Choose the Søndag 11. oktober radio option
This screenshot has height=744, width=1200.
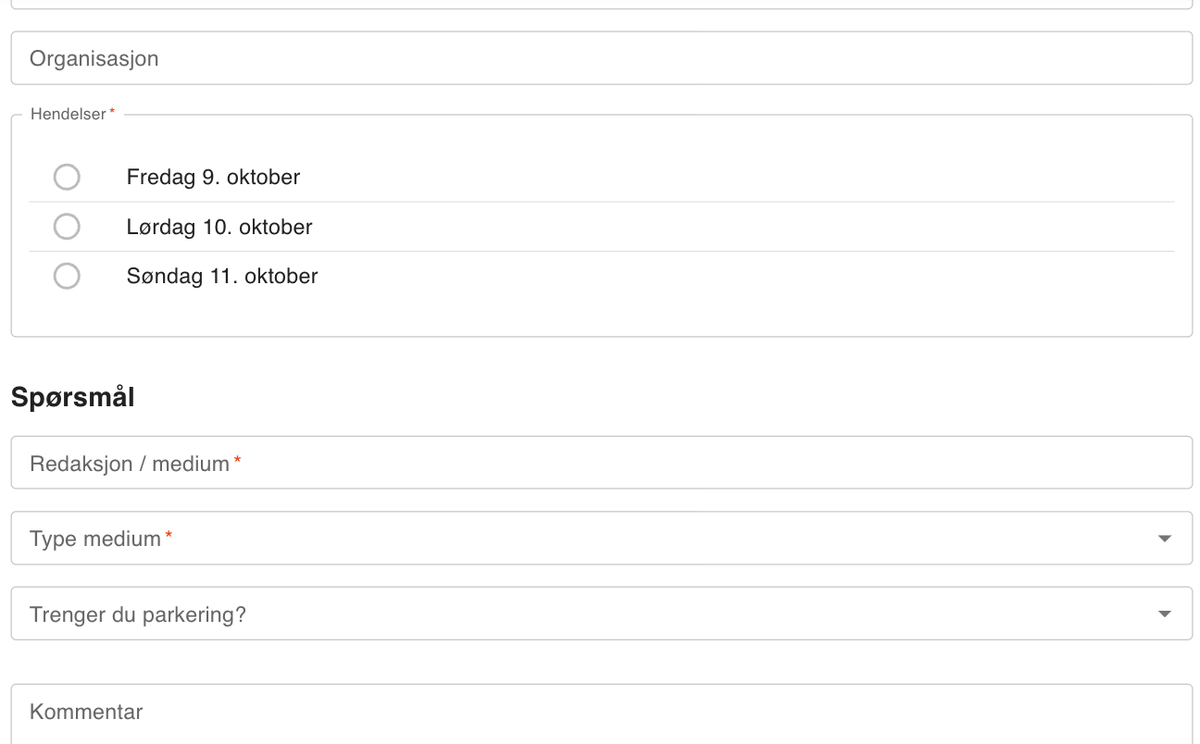coord(67,276)
